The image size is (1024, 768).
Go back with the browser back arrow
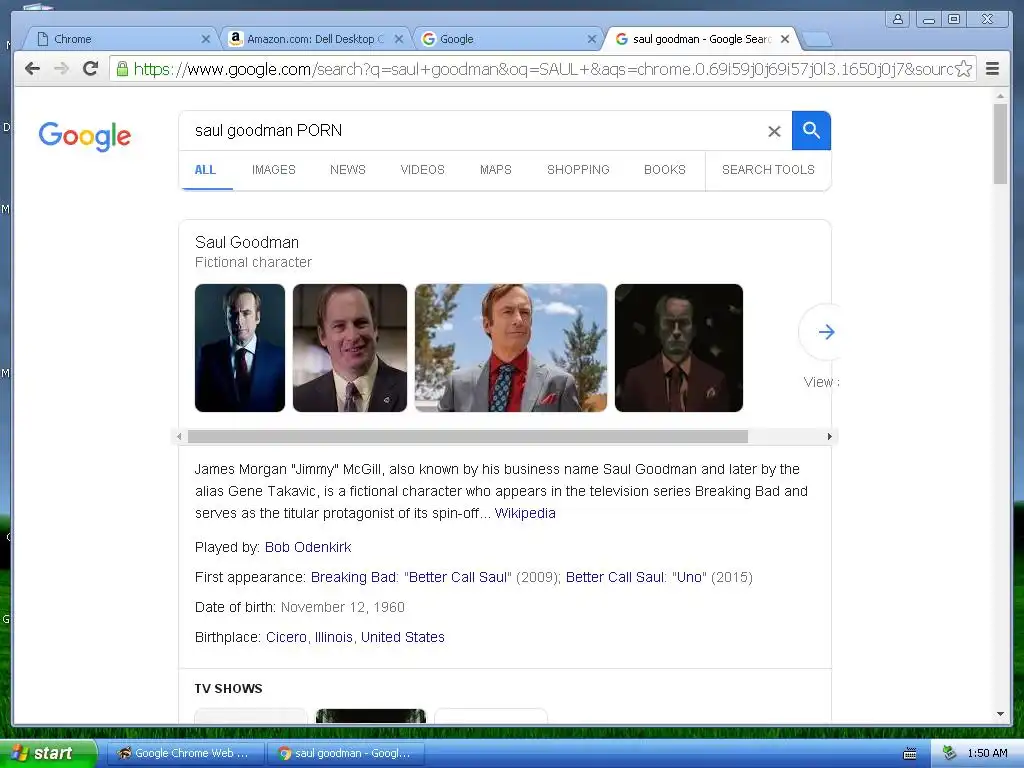[32, 69]
